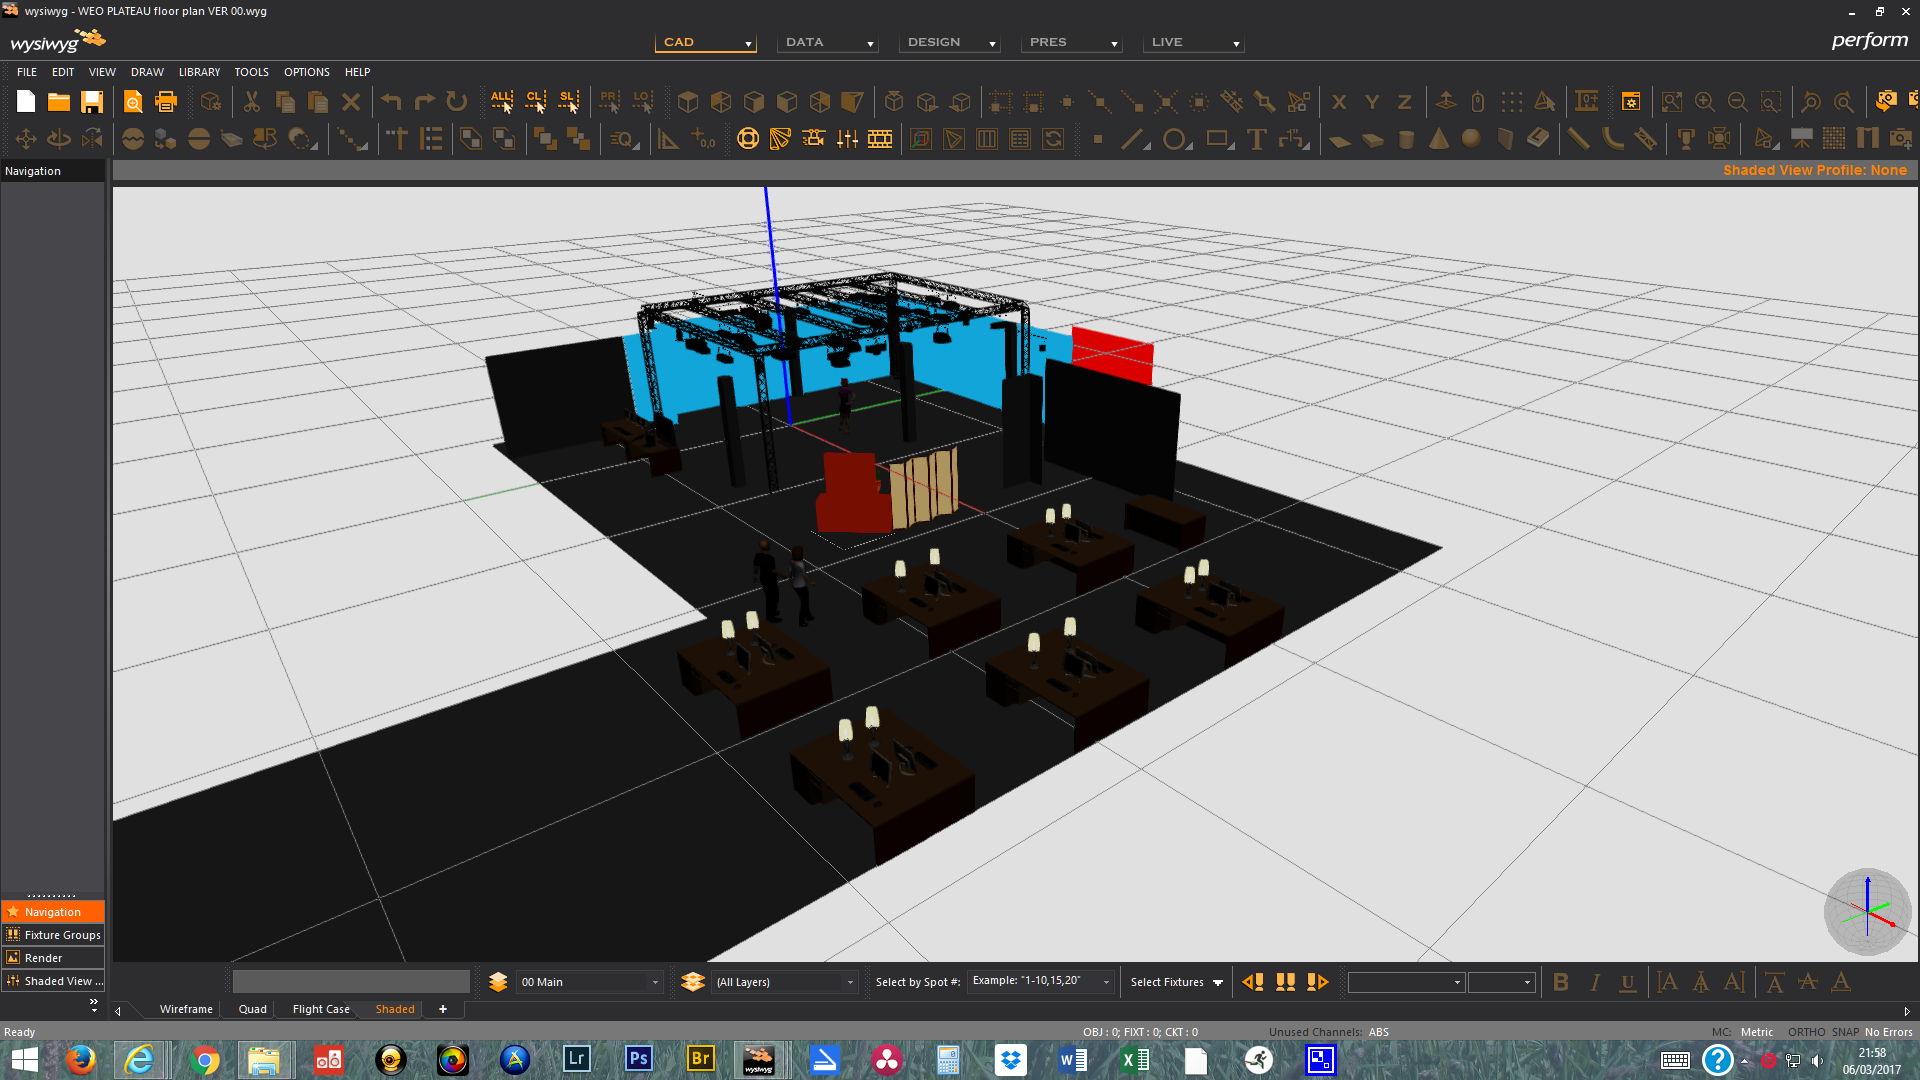
Task: Open the LIBRARY menu
Action: 199,72
